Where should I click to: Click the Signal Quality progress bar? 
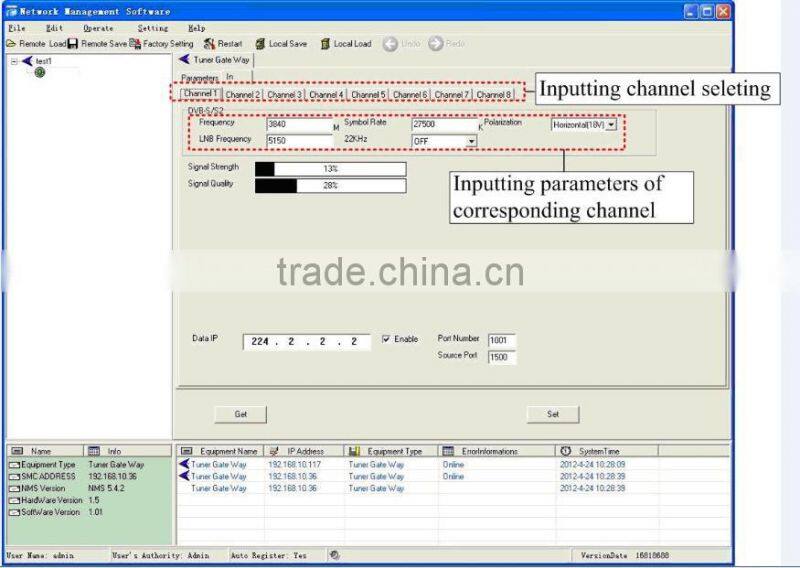tap(330, 185)
